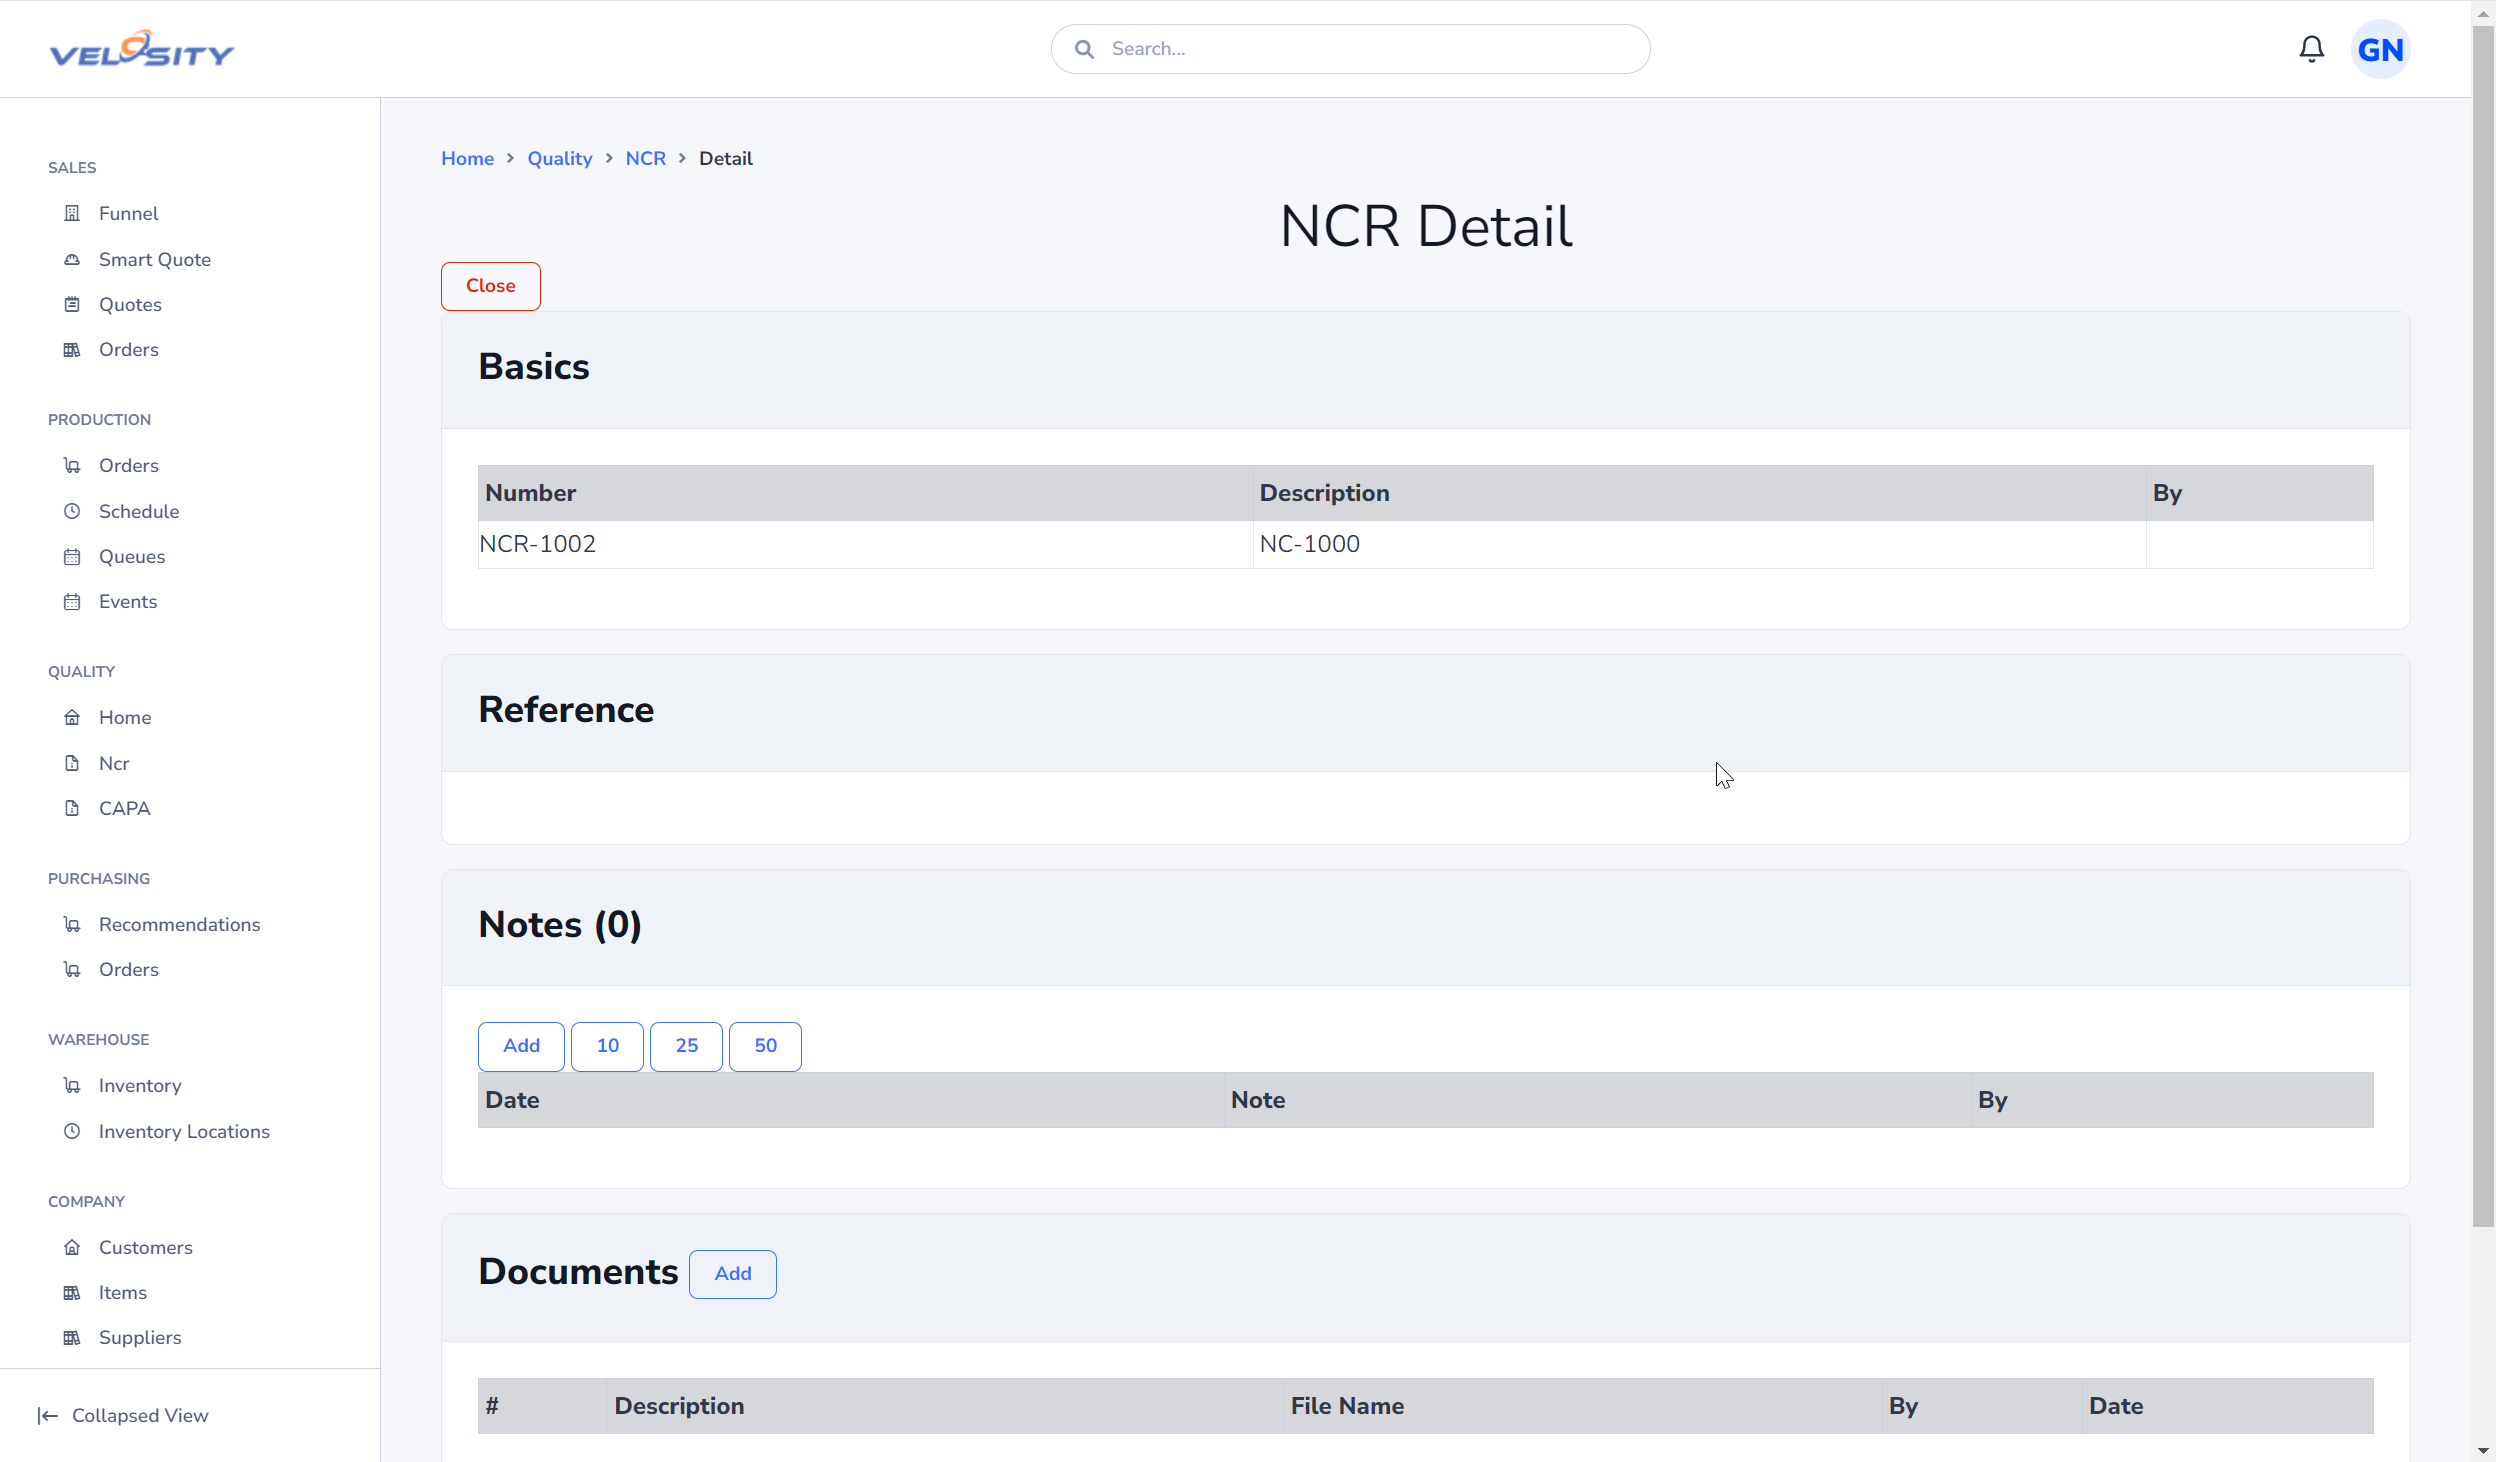The height and width of the screenshot is (1462, 2496).
Task: Open CAPA under Quality
Action: pyautogui.click(x=124, y=808)
